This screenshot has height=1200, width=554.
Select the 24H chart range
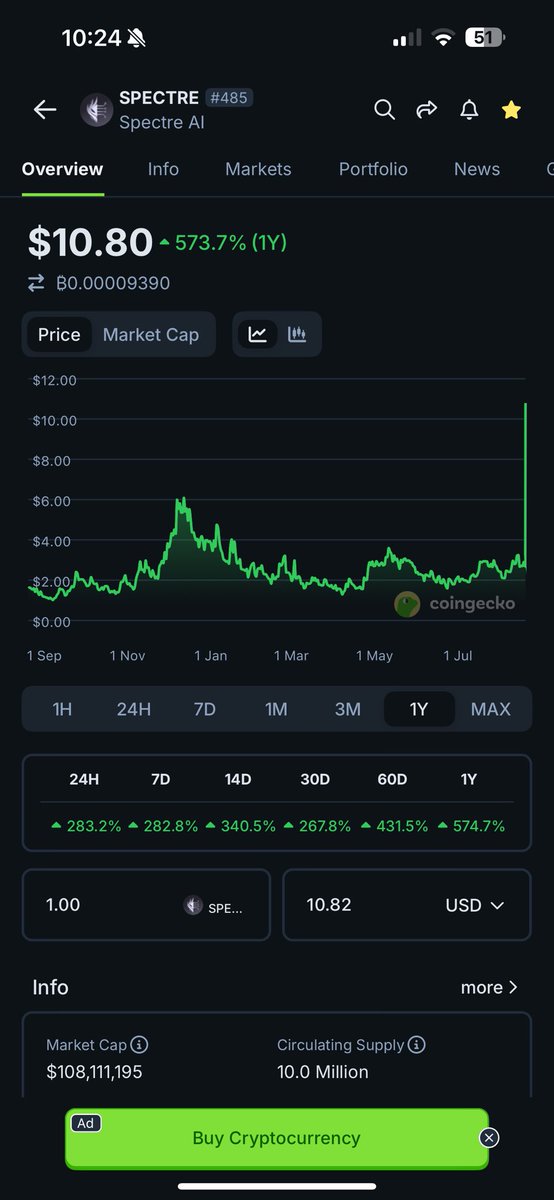coord(134,709)
